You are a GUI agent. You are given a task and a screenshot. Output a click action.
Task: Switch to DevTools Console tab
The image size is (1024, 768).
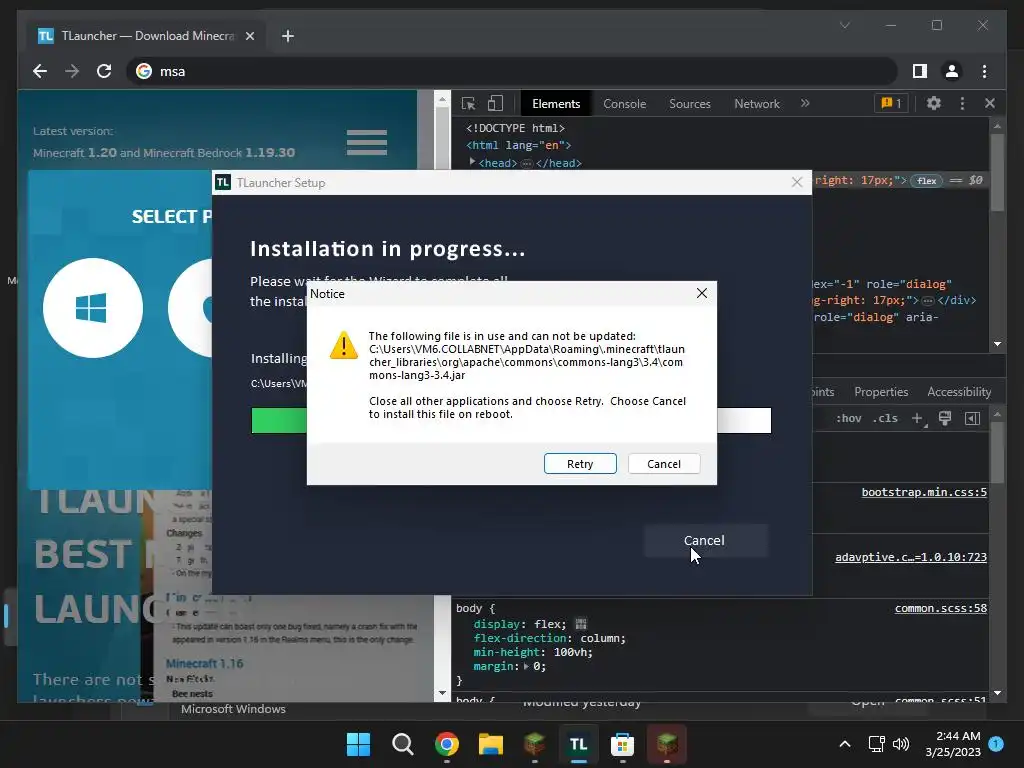click(624, 104)
